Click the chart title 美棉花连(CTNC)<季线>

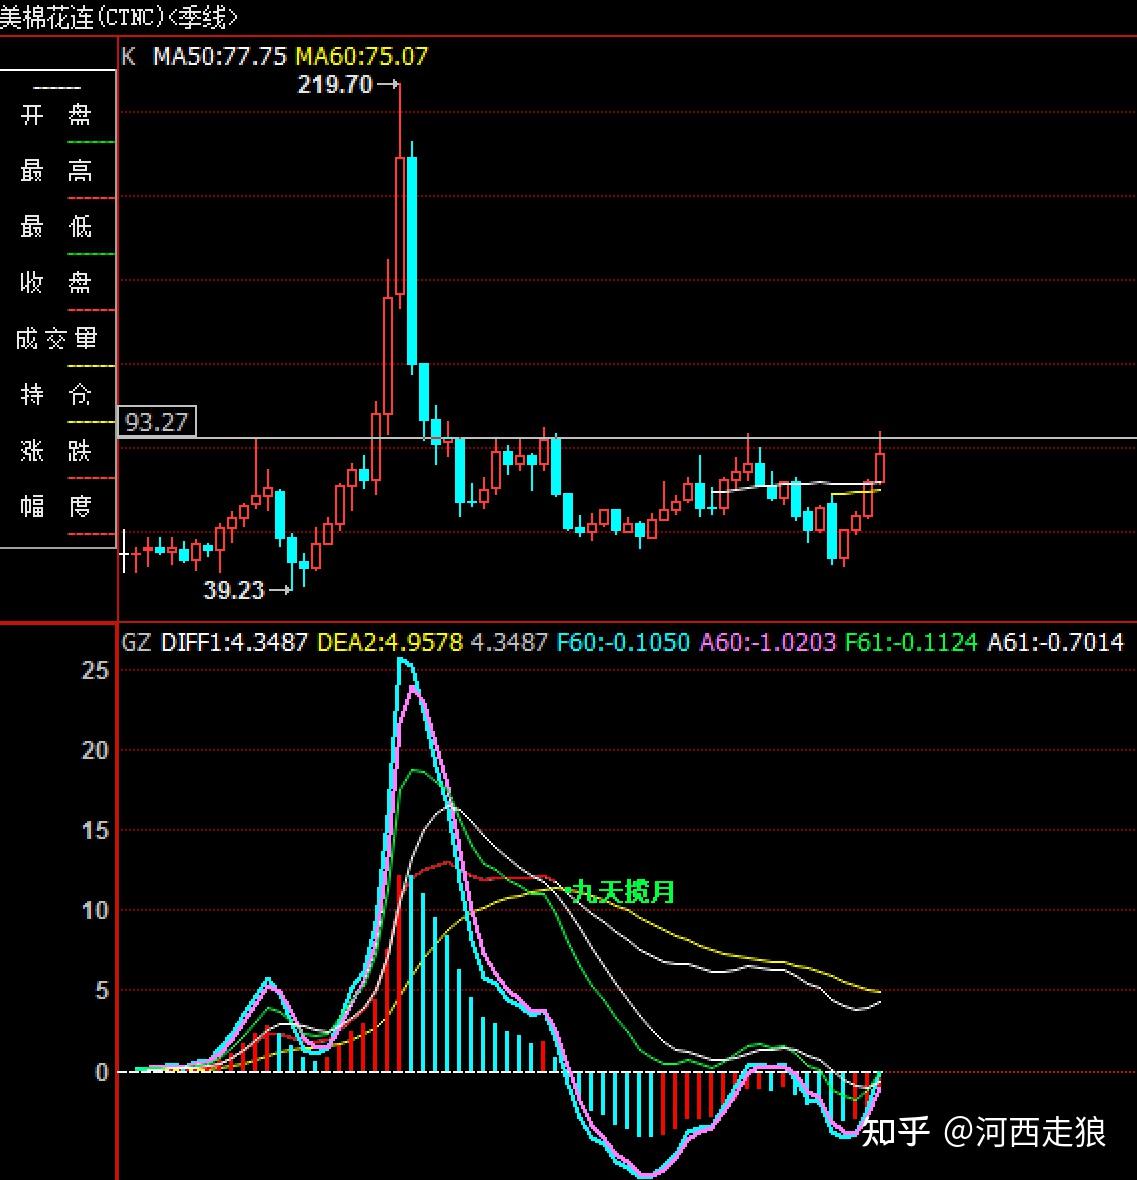119,16
